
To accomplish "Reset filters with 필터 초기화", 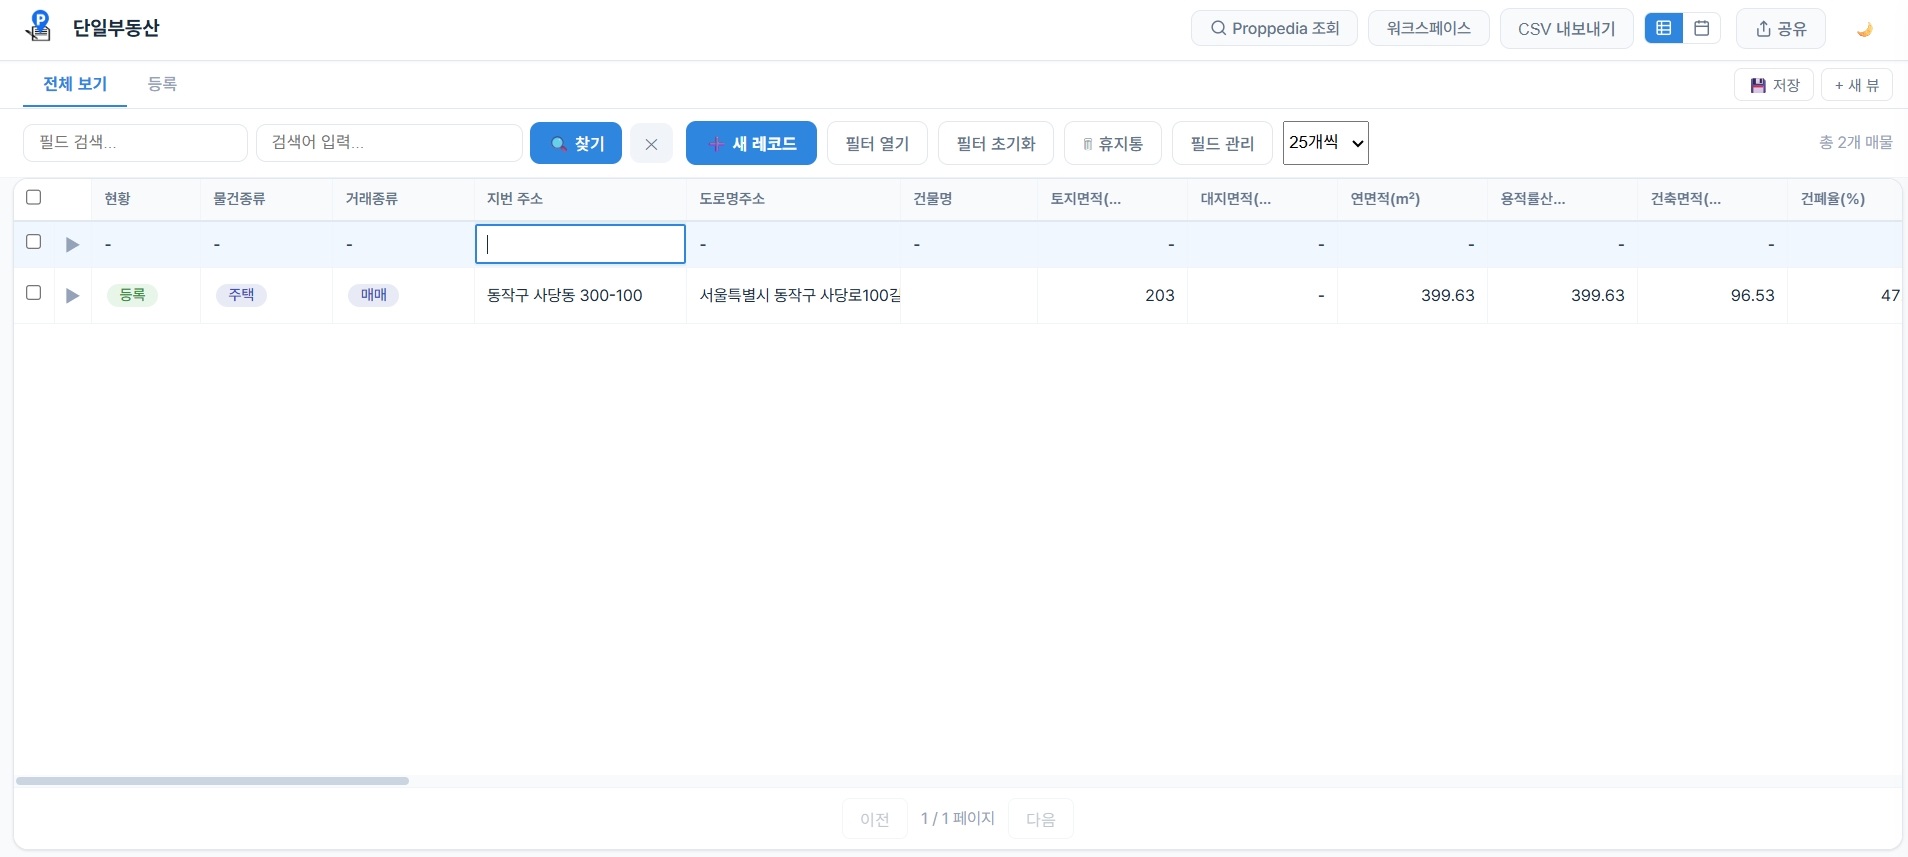I will 995,143.
